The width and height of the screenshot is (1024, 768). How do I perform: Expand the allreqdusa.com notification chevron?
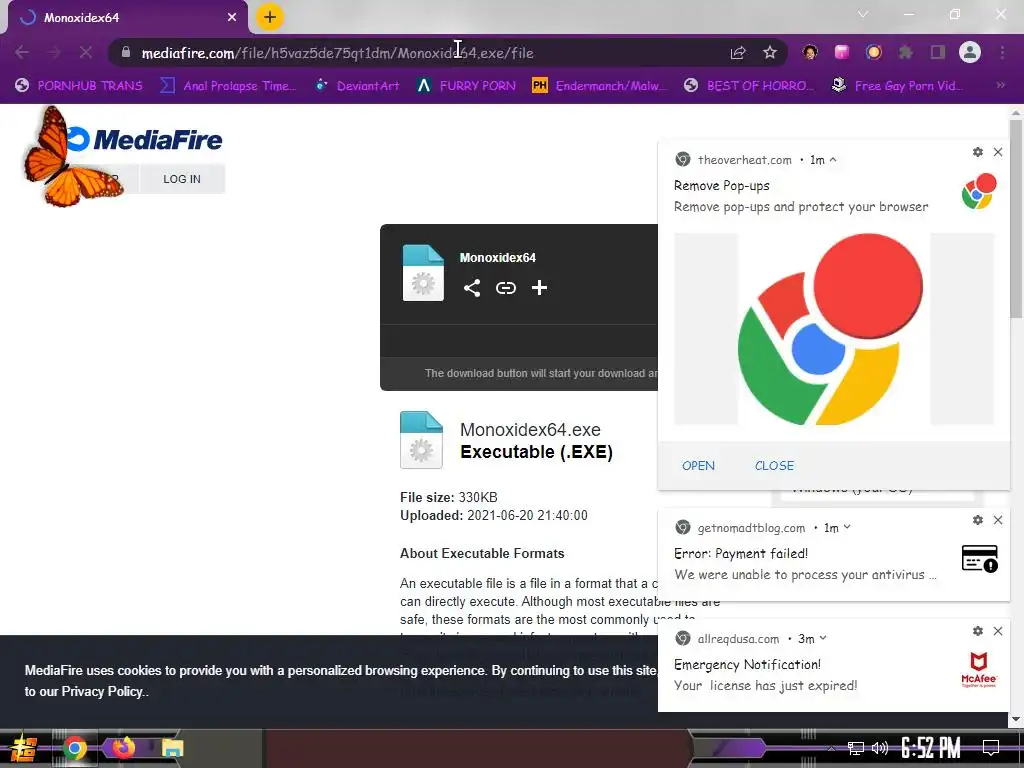coord(823,638)
